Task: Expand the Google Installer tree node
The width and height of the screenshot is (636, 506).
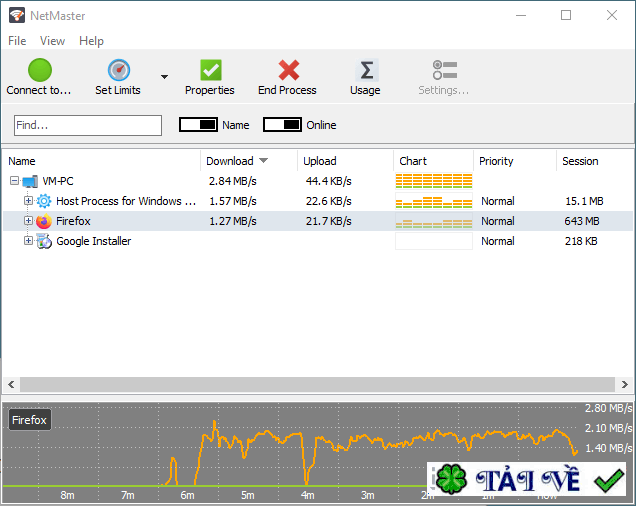Action: 28,241
